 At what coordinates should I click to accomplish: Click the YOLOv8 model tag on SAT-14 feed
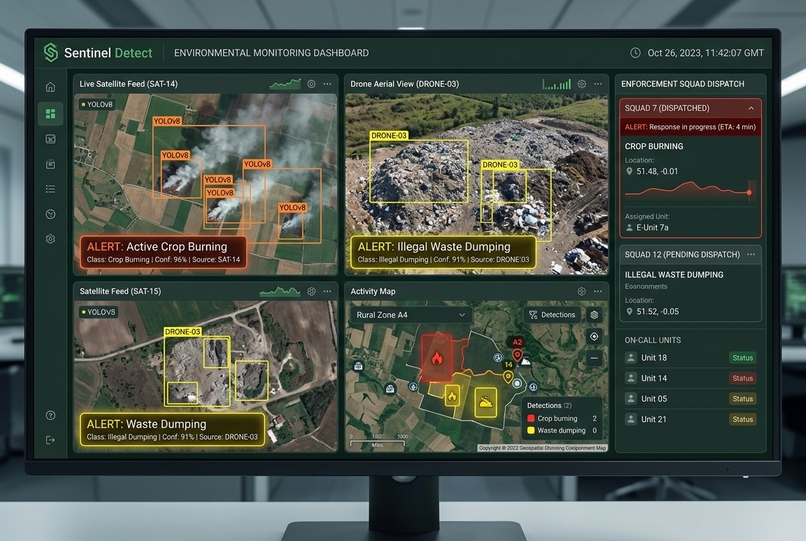pyautogui.click(x=97, y=104)
